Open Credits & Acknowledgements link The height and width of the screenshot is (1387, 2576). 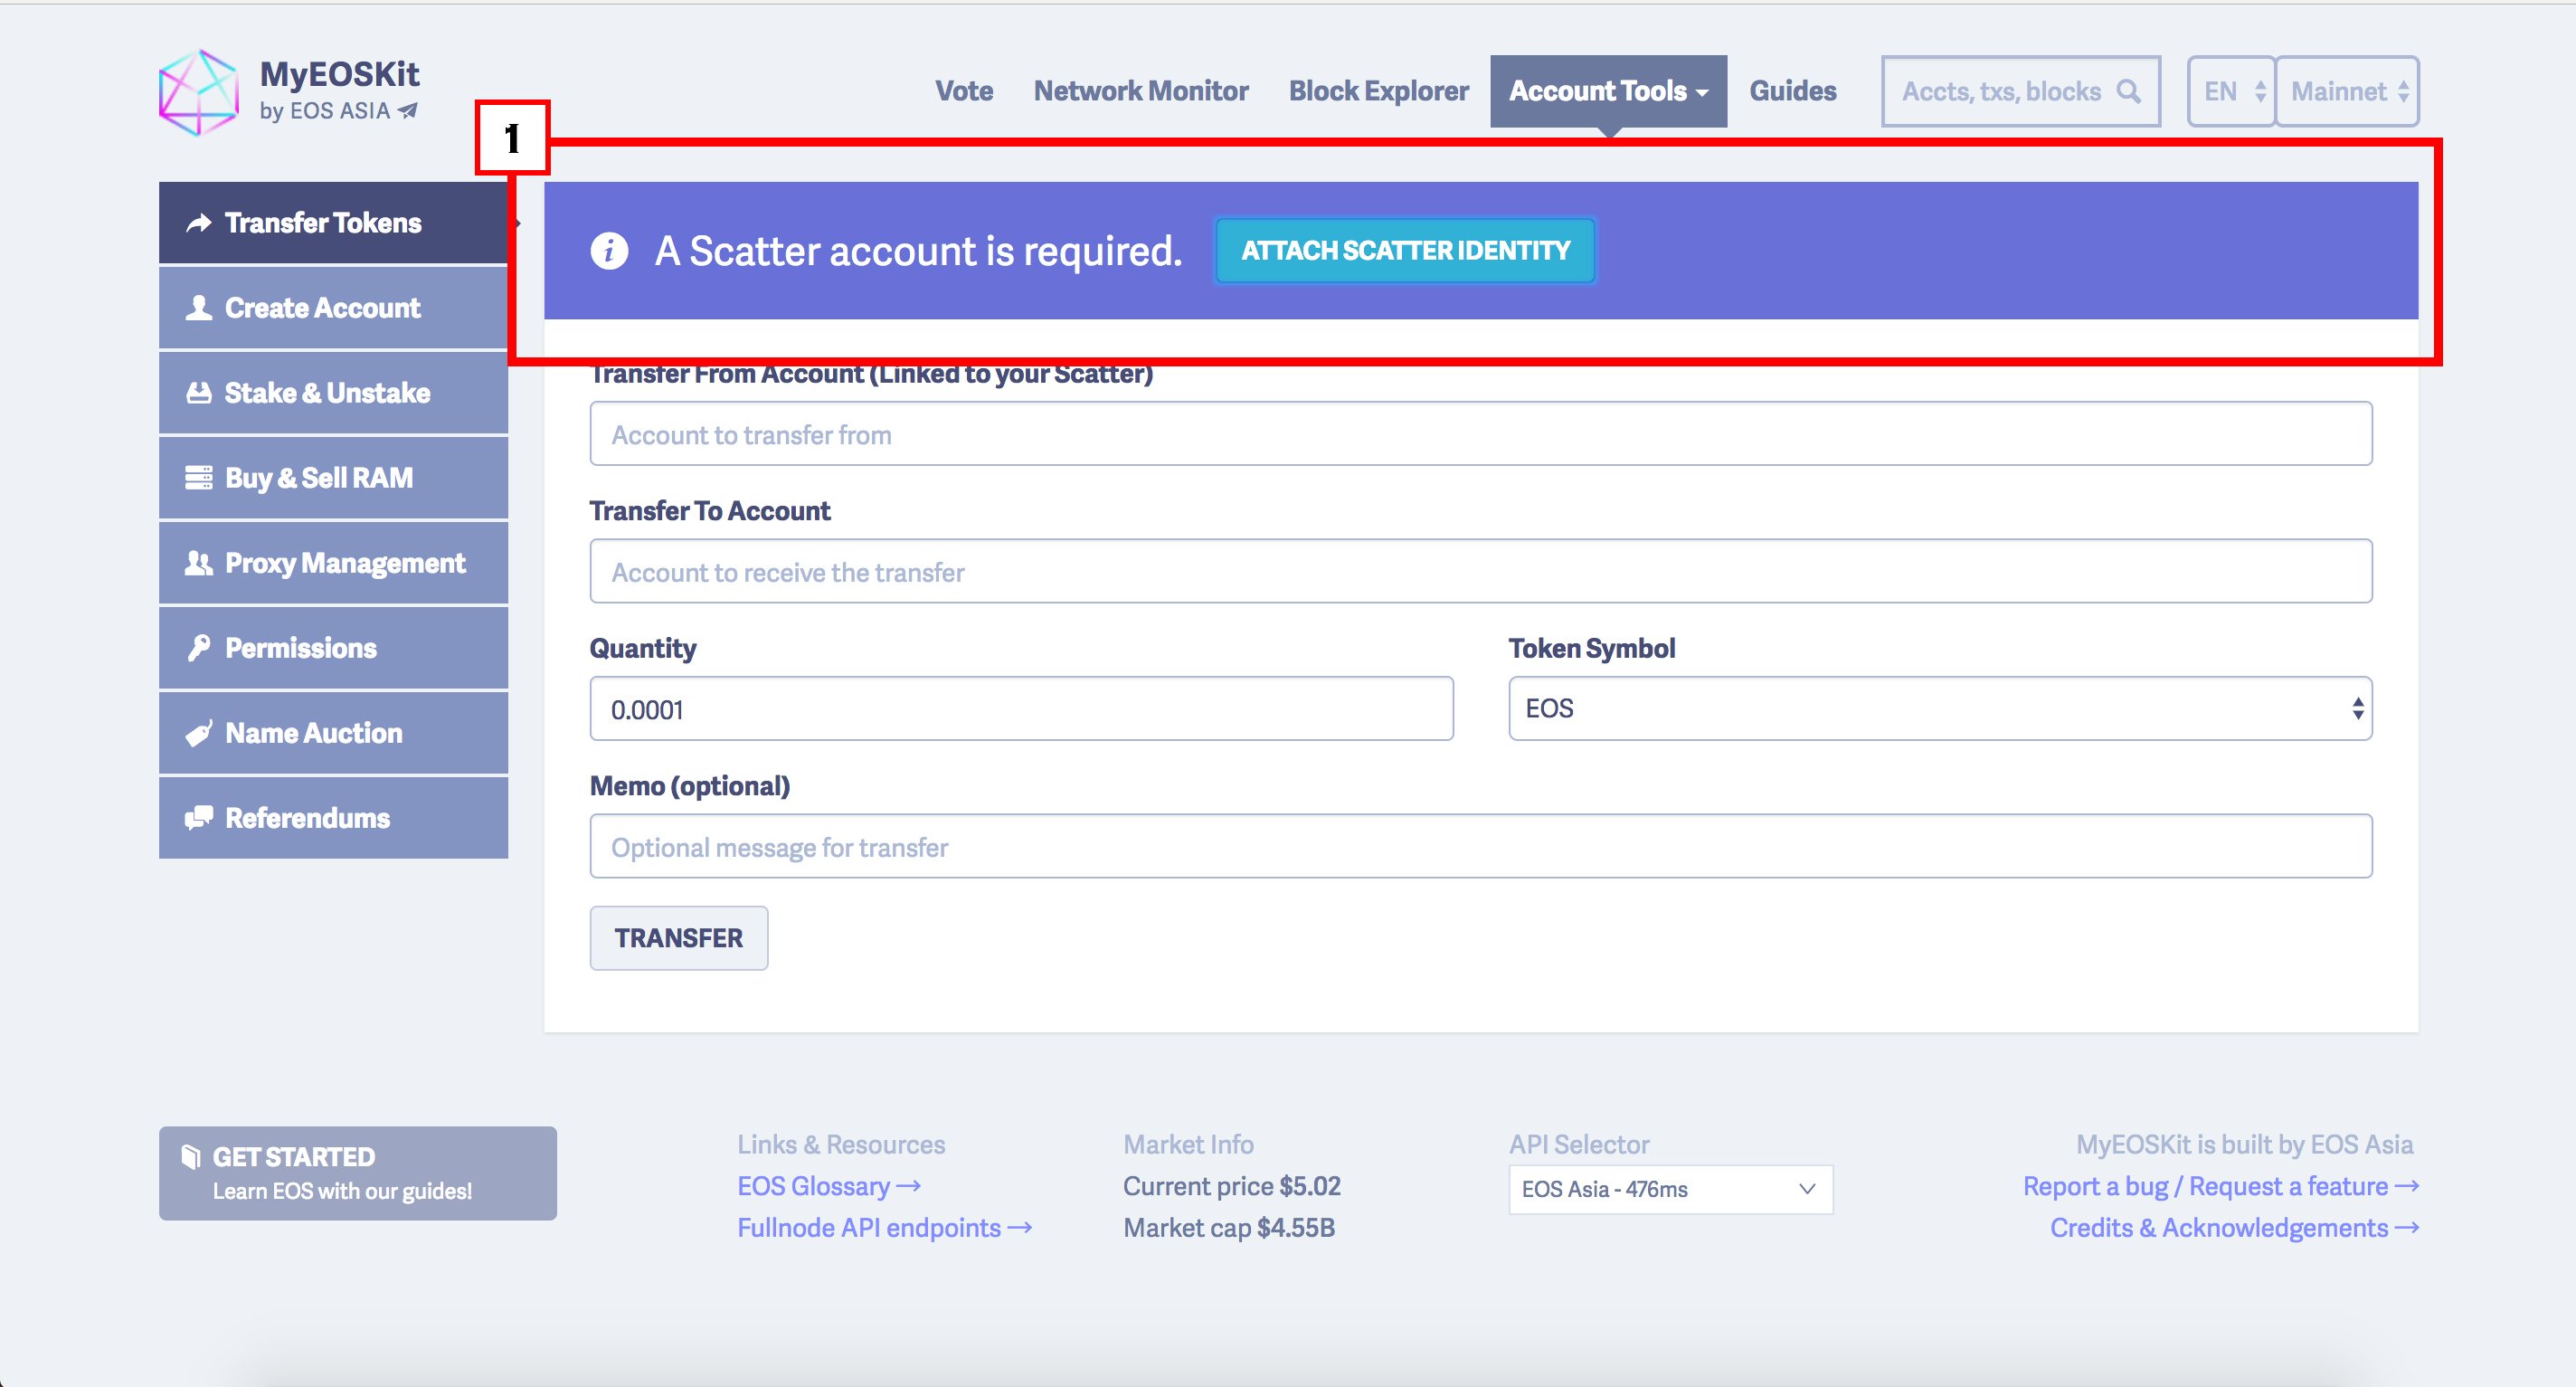point(2234,1228)
